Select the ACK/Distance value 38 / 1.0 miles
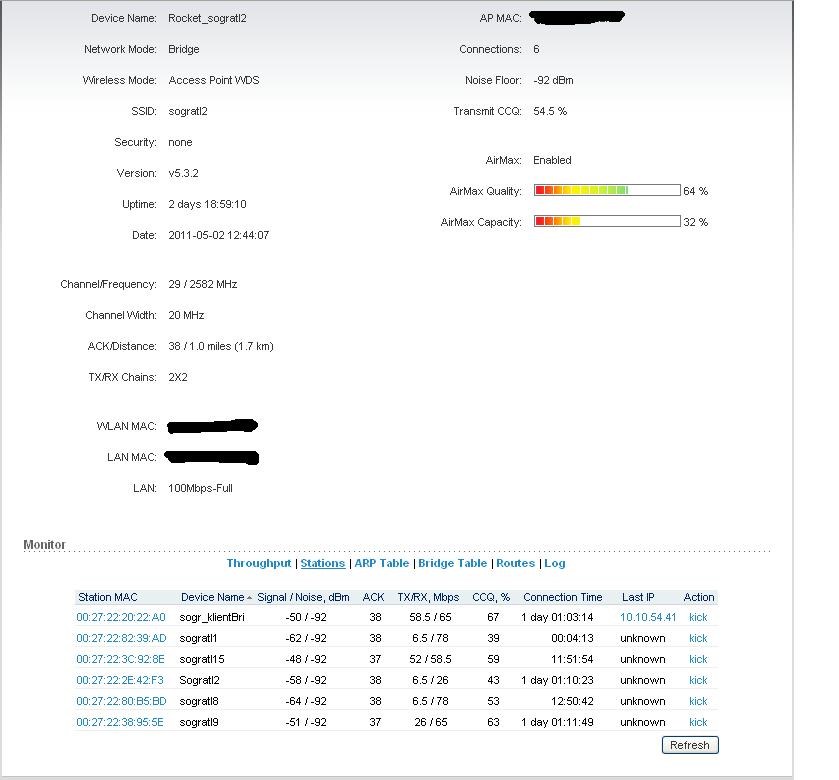The width and height of the screenshot is (839, 780). click(221, 347)
